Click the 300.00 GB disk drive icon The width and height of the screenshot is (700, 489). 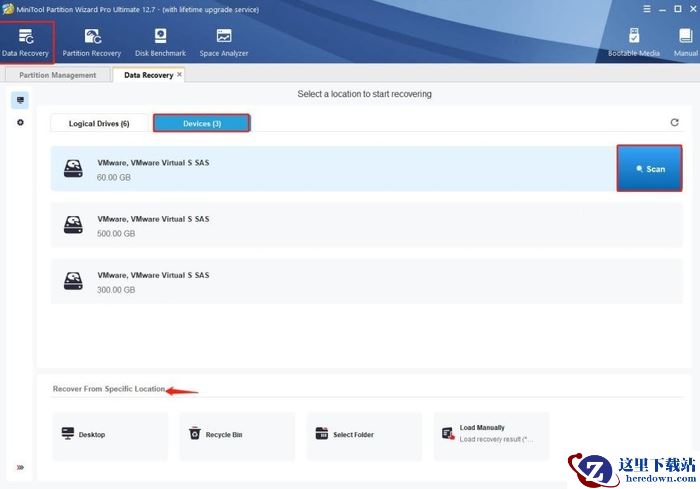click(x=73, y=281)
